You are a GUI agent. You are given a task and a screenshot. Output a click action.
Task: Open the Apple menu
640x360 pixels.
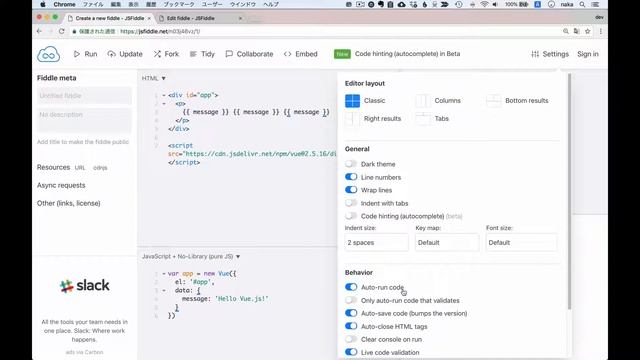click(43, 4)
